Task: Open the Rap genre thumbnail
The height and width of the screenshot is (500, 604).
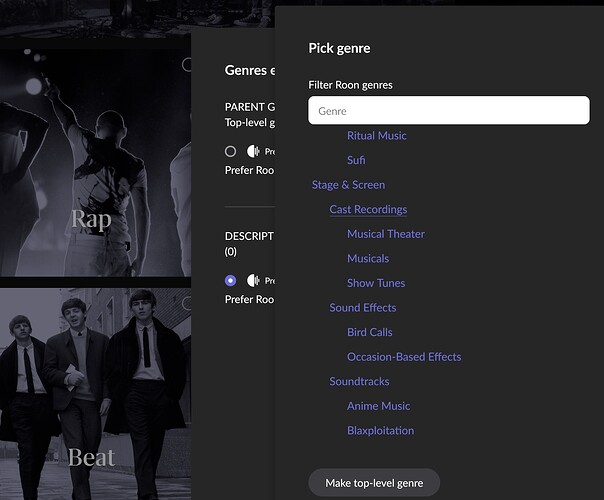Action: click(95, 162)
